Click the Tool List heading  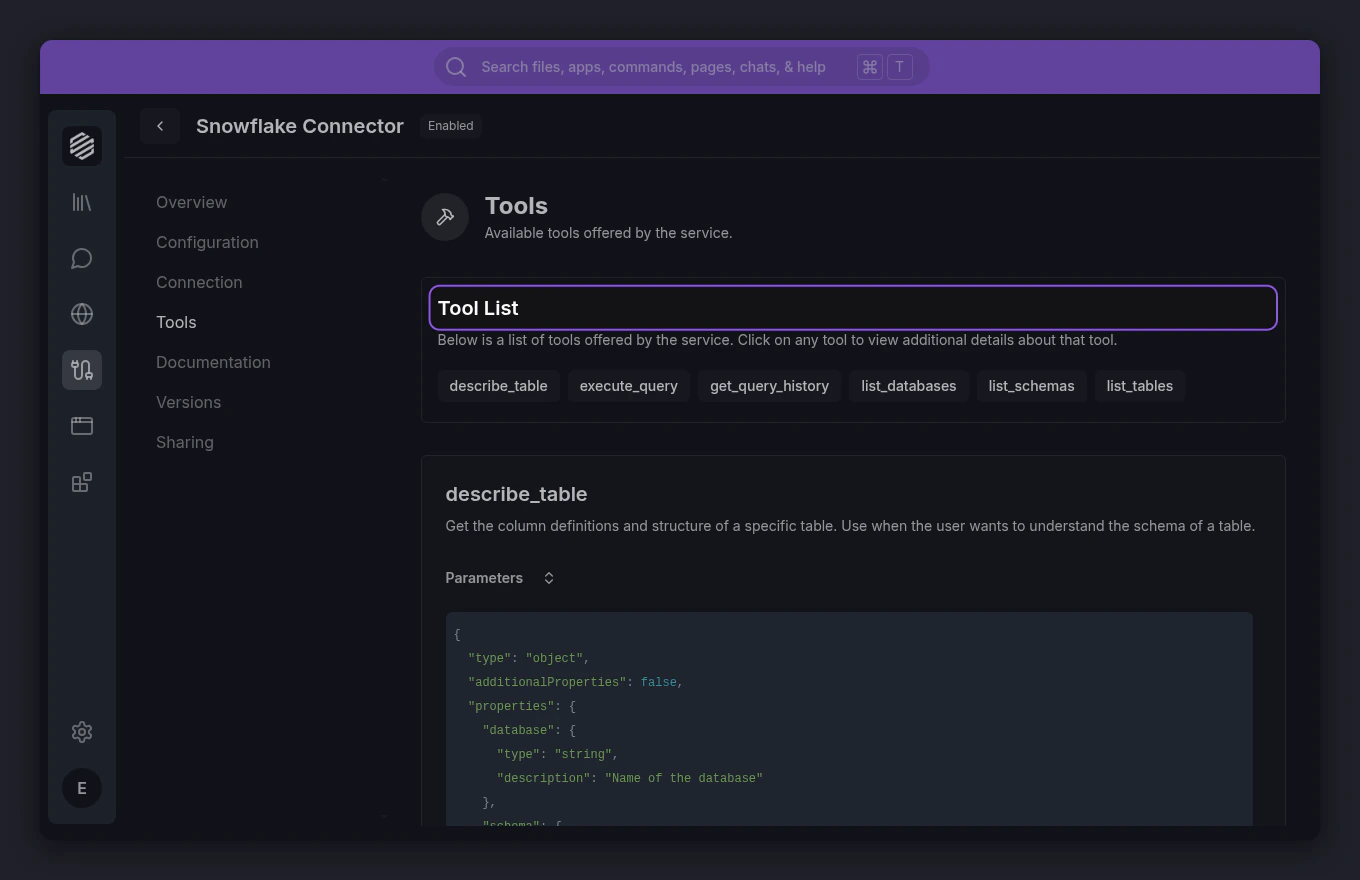pos(478,308)
